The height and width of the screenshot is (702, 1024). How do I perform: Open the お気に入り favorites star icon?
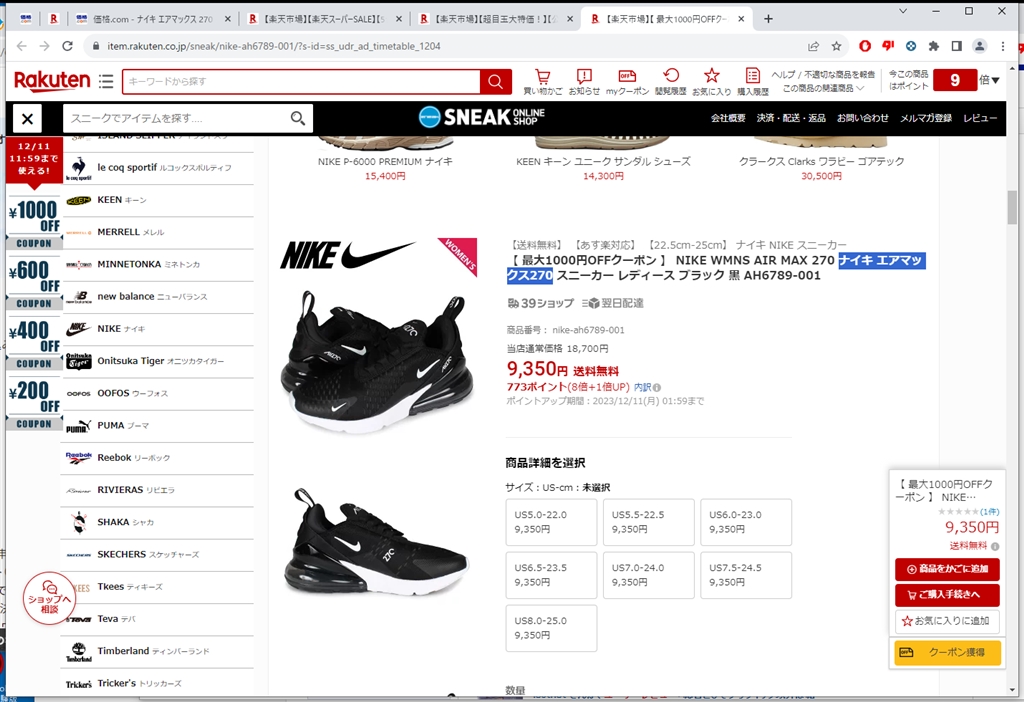pyautogui.click(x=711, y=82)
